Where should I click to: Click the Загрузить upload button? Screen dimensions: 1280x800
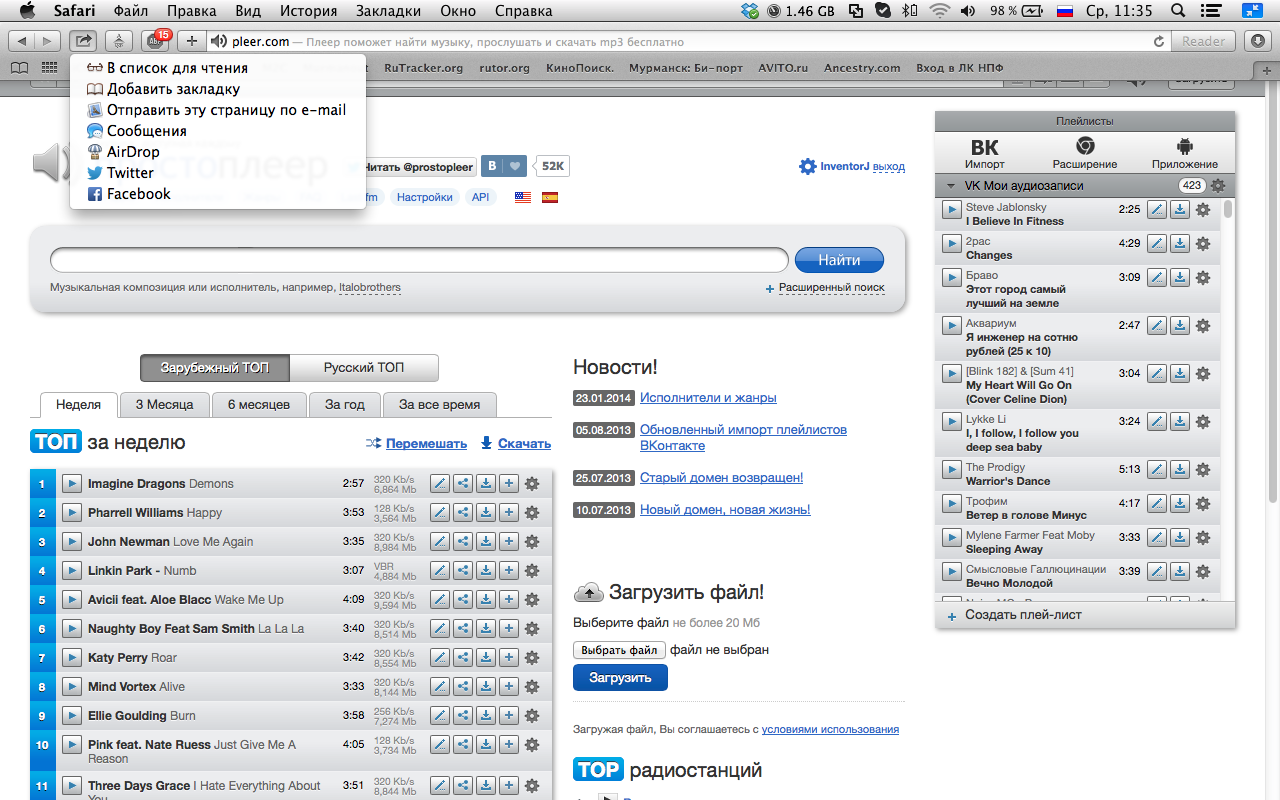point(620,678)
